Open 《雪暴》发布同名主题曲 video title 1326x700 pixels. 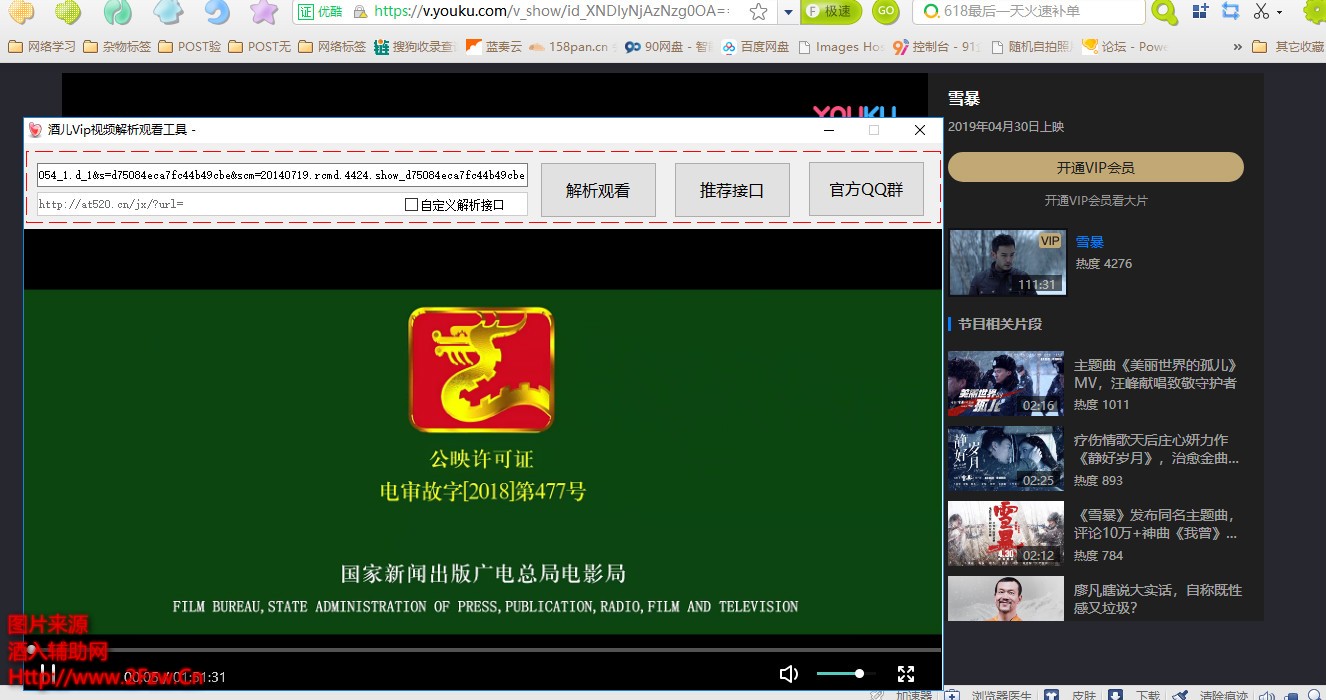click(x=1156, y=524)
